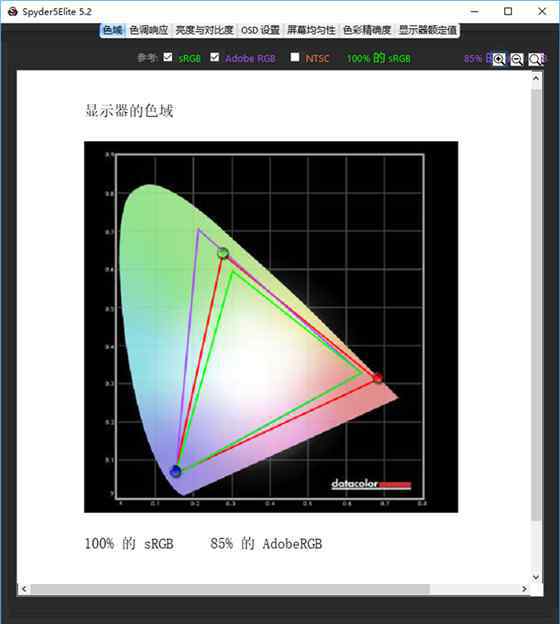Zoom out of the gamut chart
Viewport: 560px width, 624px height.
[x=517, y=59]
